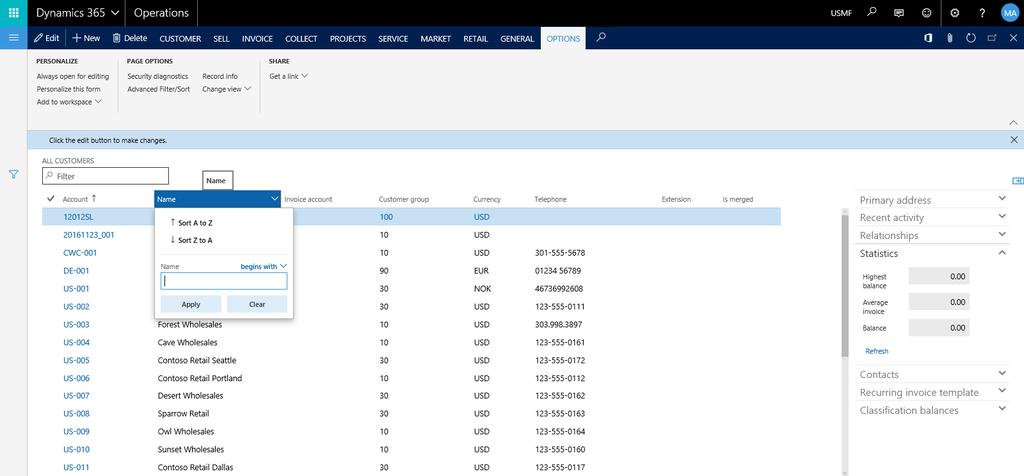Select the Sparrow Retail name cell
The width and height of the screenshot is (1024, 476).
point(184,413)
